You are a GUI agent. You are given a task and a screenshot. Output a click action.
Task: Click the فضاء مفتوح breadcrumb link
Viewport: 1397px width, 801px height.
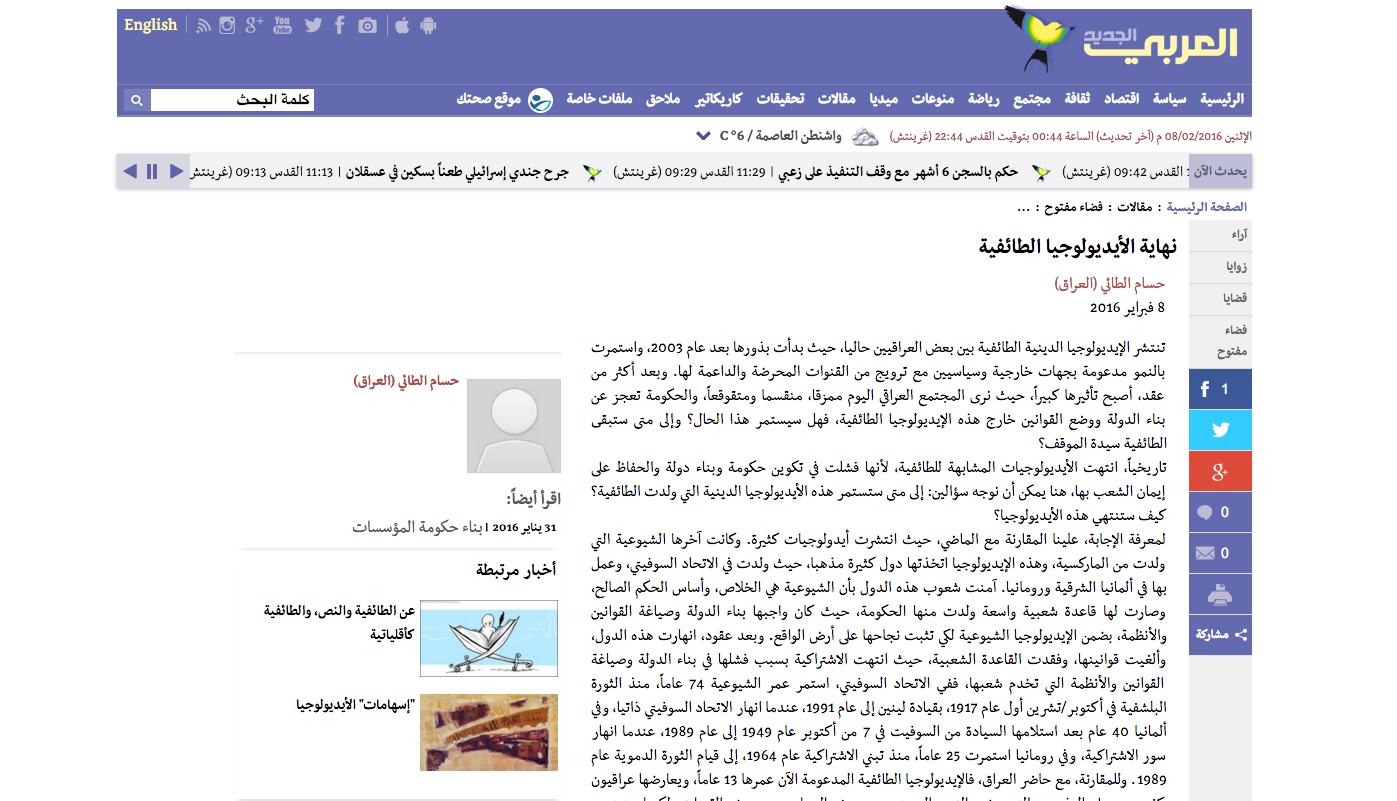pyautogui.click(x=1073, y=207)
